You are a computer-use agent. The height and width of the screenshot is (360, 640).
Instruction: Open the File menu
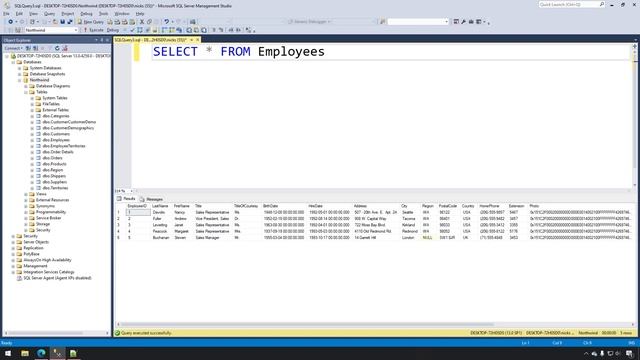click(6, 13)
